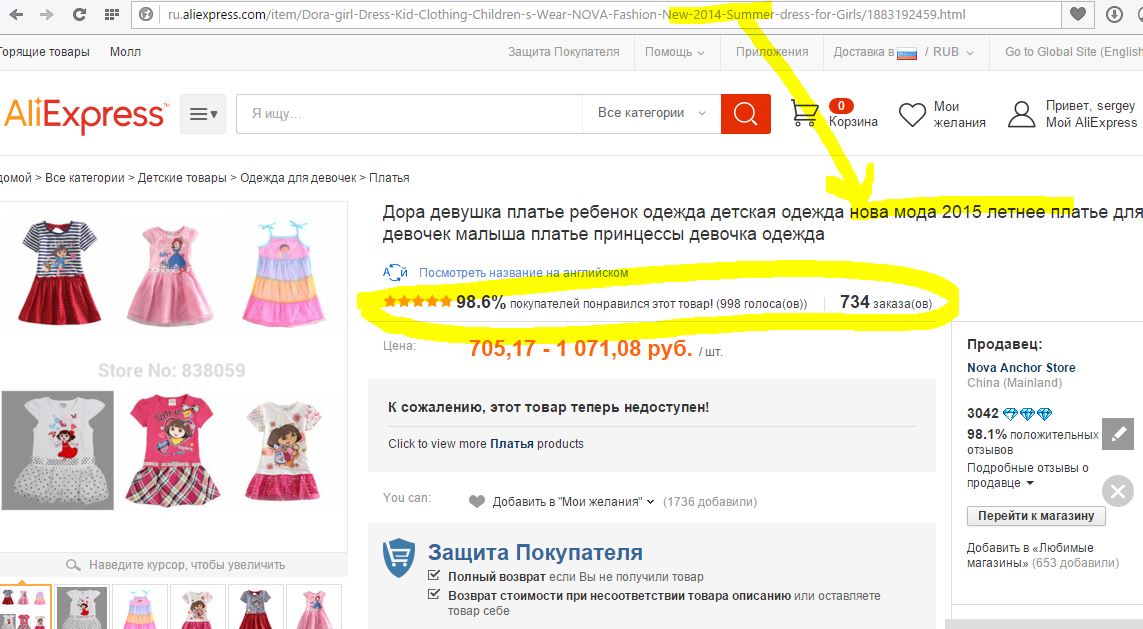Click the browser URL address bar

tap(596, 15)
